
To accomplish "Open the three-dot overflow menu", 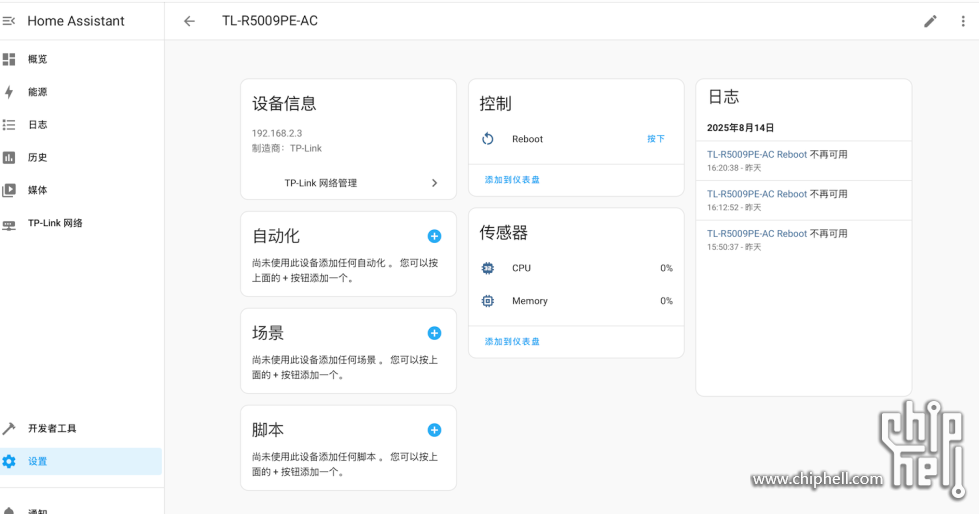I will (x=963, y=21).
